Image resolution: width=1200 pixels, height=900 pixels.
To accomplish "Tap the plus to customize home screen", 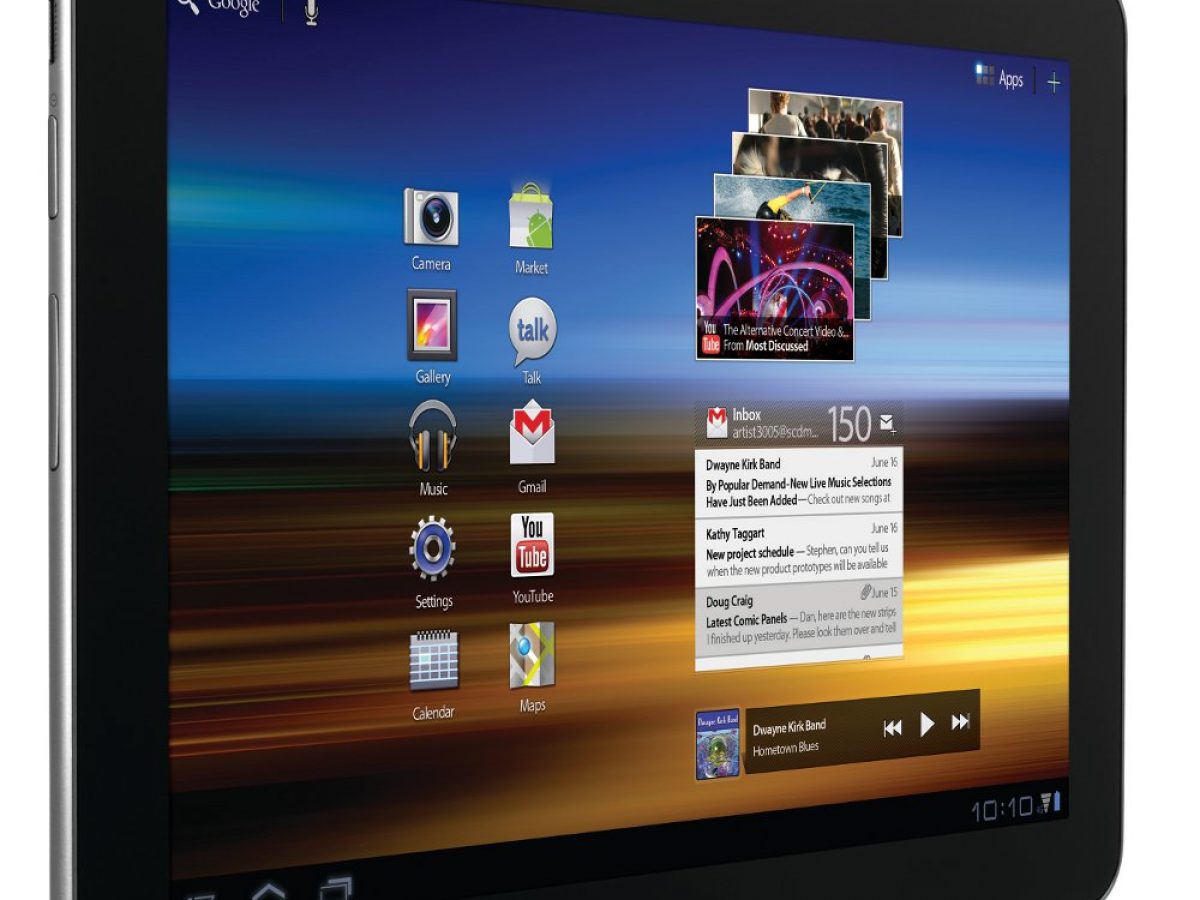I will [1053, 83].
